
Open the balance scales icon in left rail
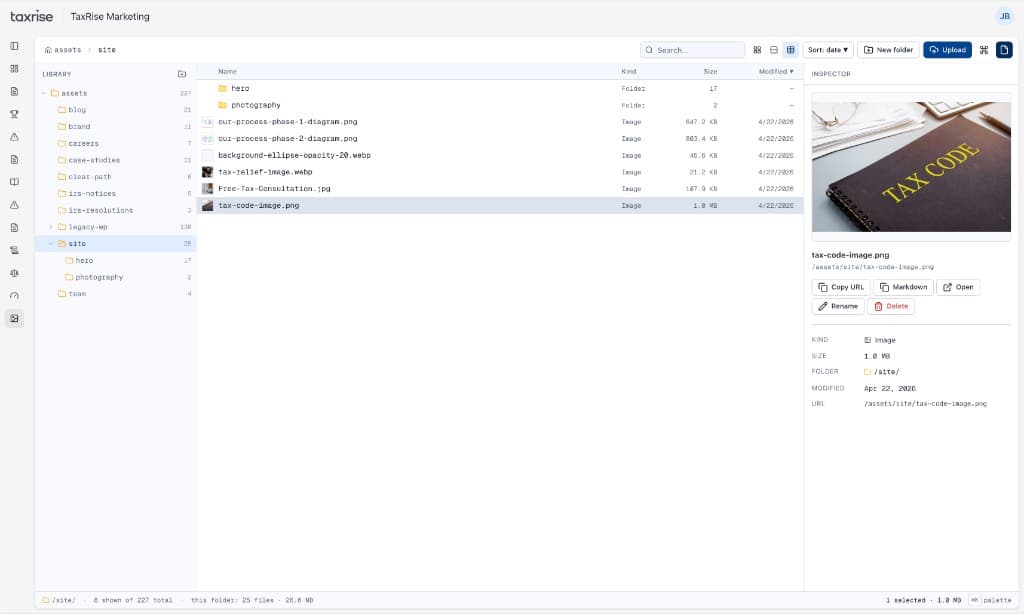click(14, 273)
